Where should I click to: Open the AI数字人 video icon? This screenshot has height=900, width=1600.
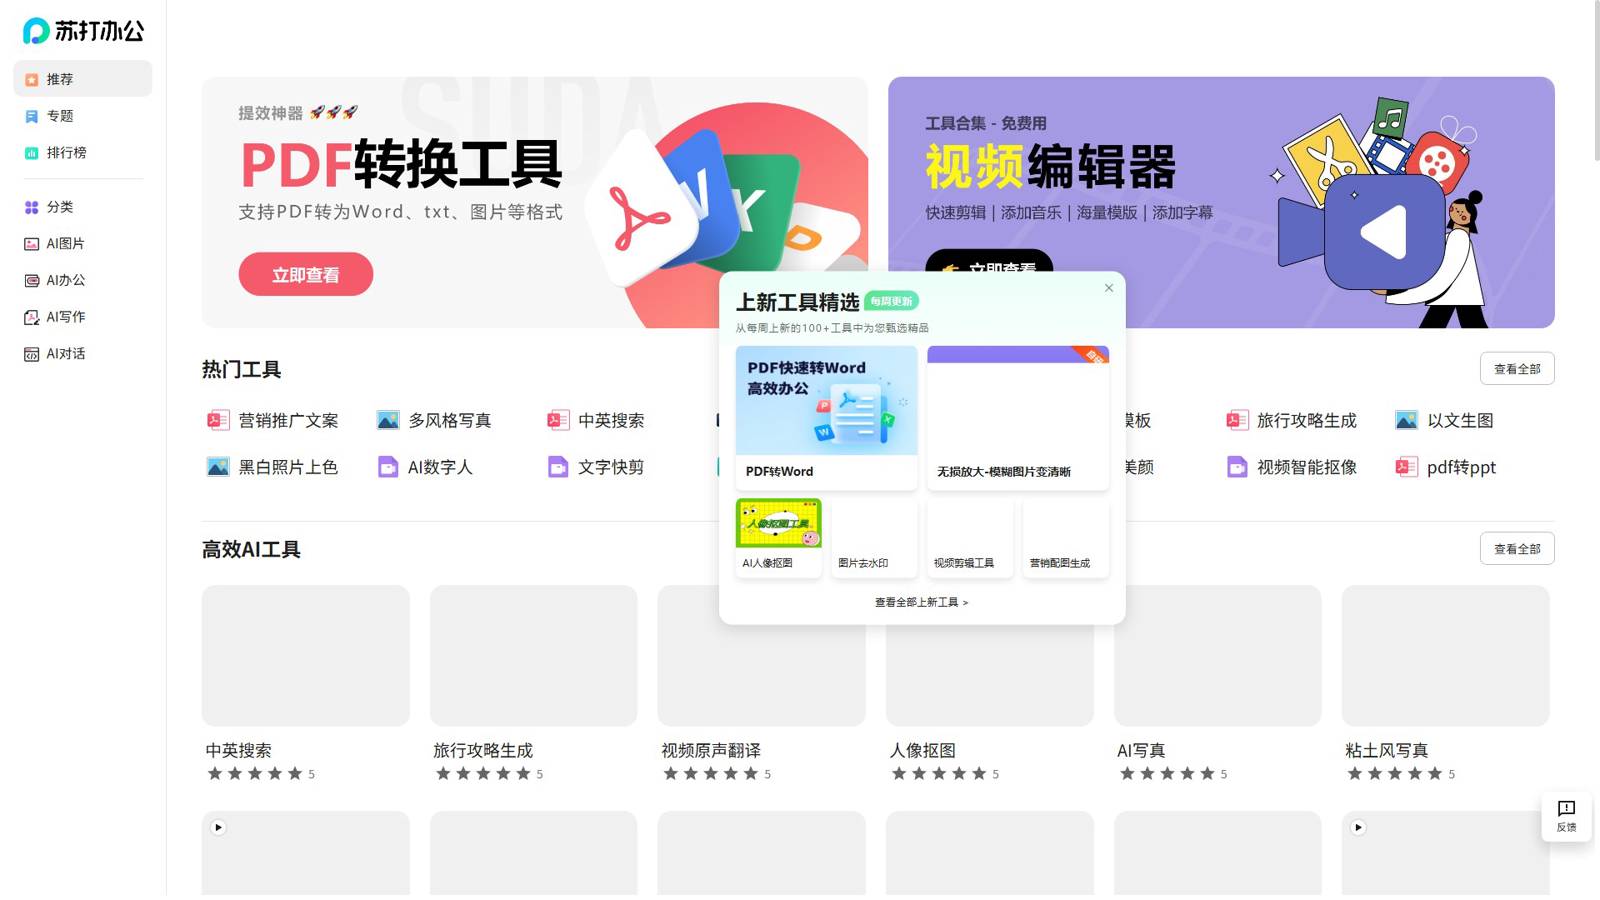click(x=388, y=467)
